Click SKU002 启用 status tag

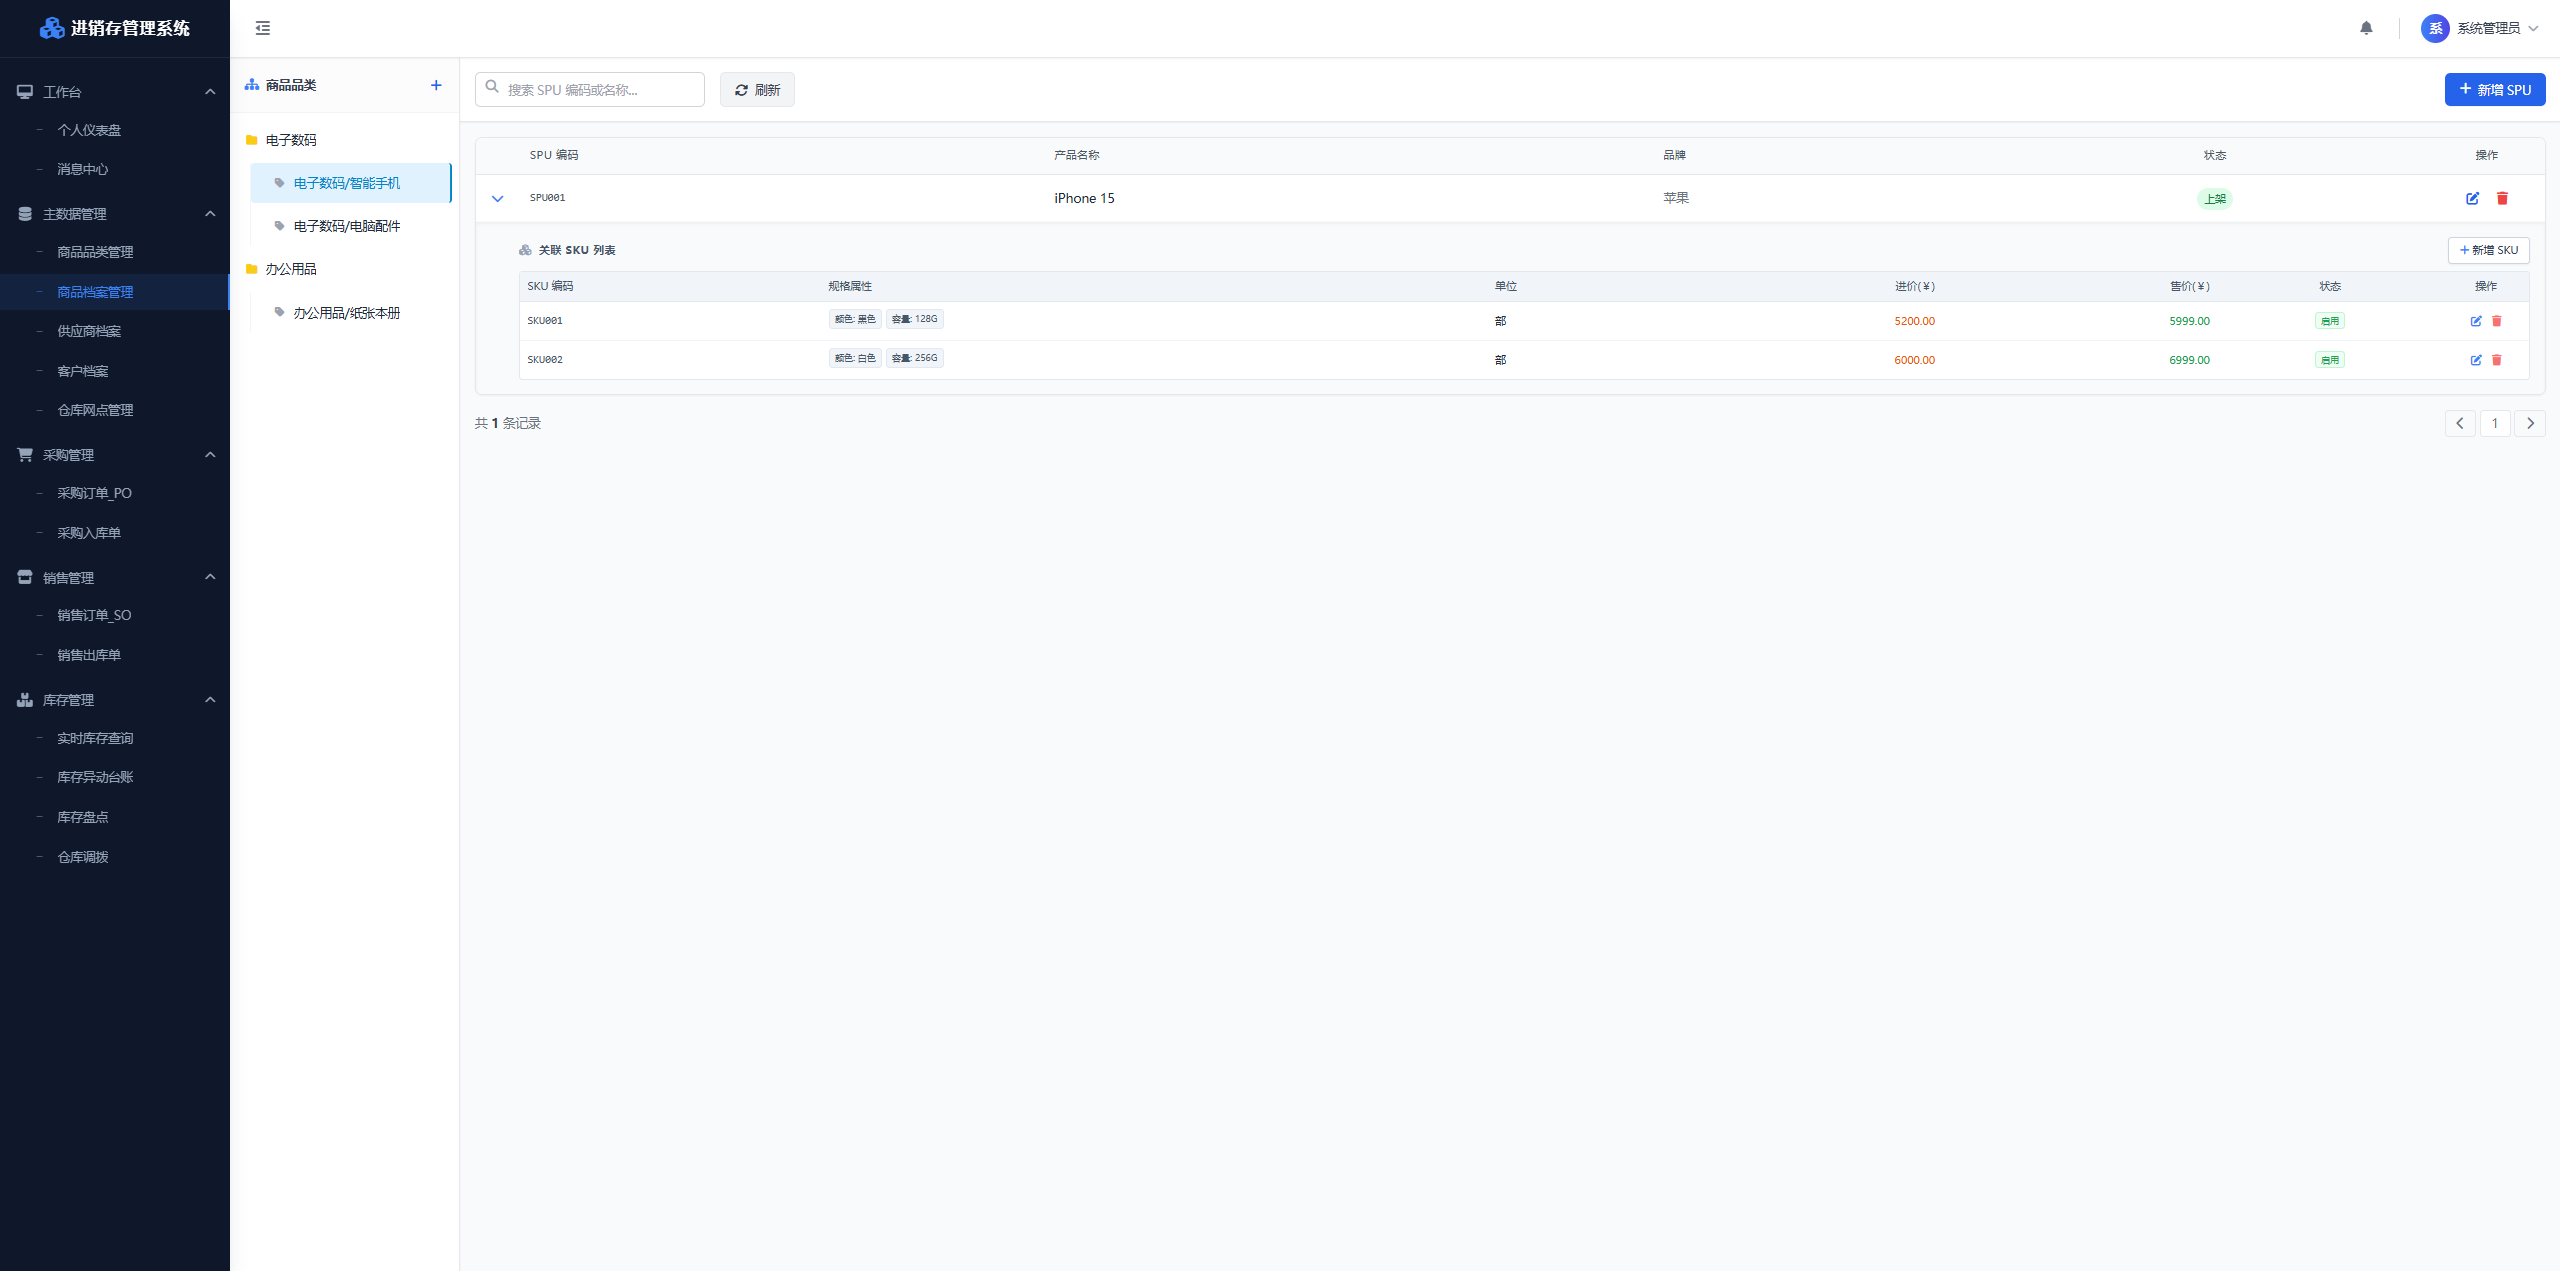(2329, 360)
